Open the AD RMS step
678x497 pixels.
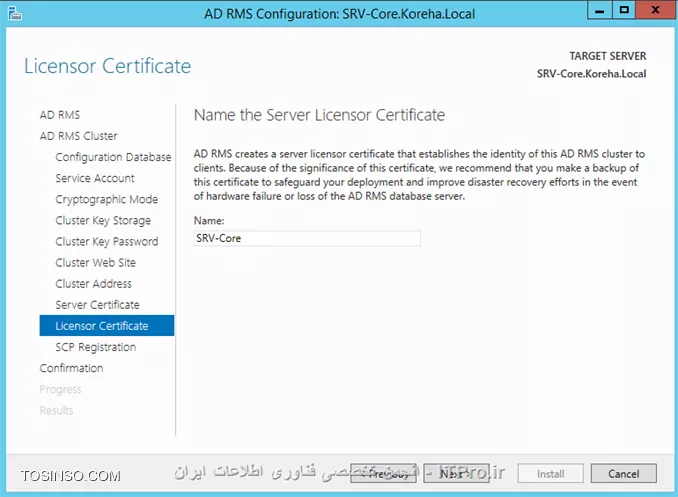tap(60, 115)
